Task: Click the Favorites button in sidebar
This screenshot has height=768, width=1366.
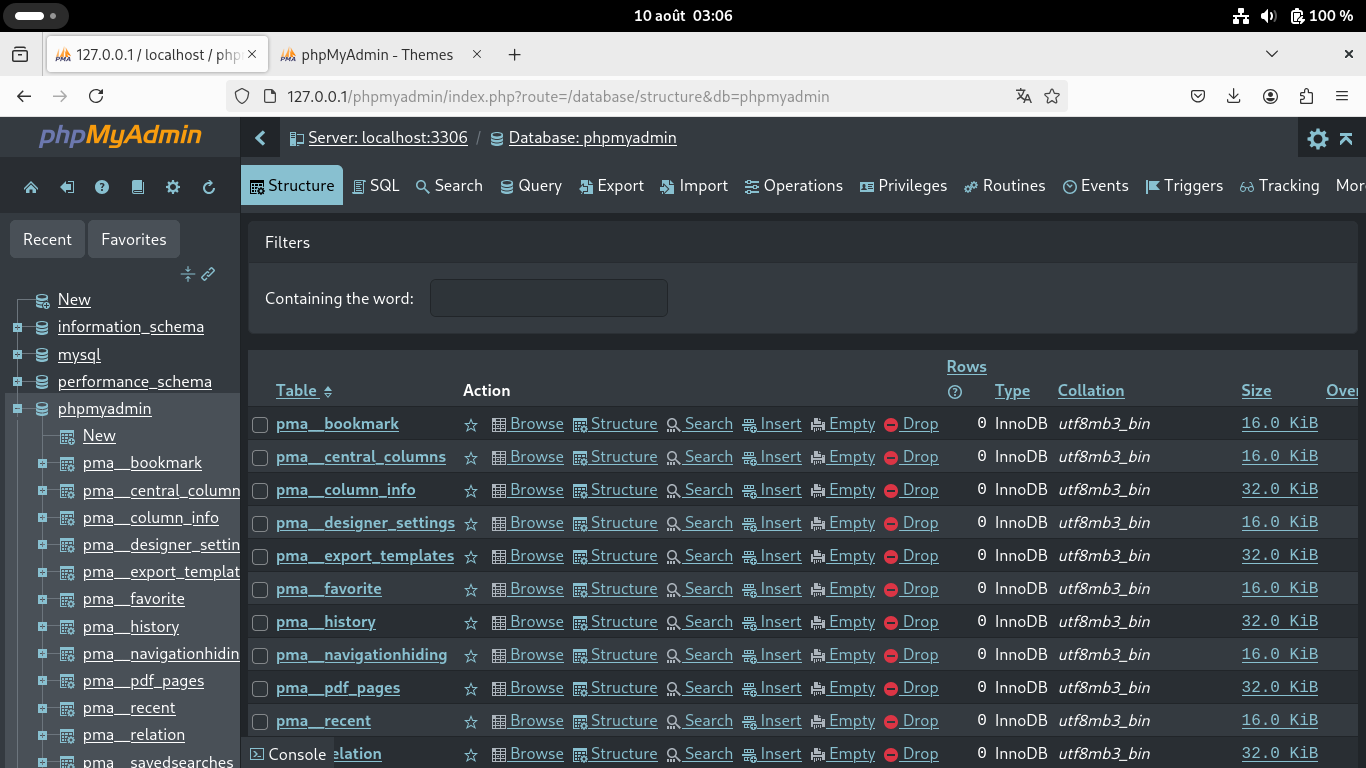Action: coord(134,240)
